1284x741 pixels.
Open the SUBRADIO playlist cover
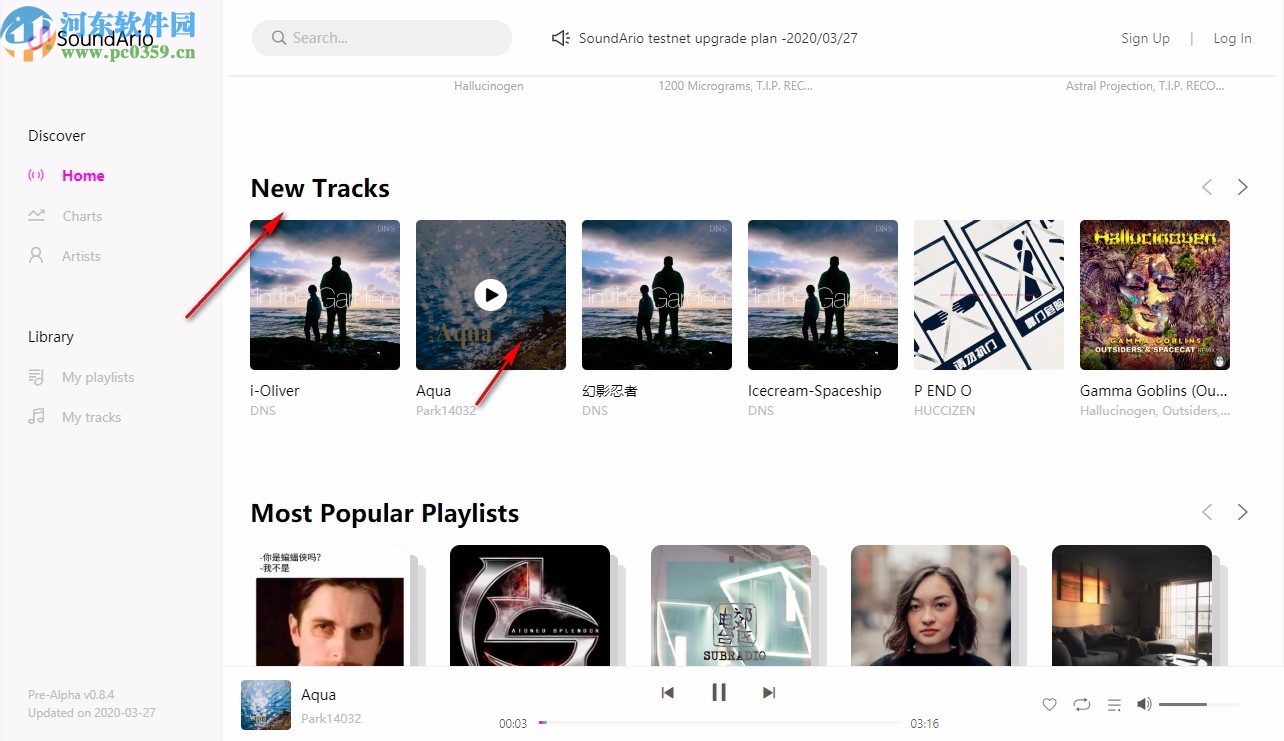pyautogui.click(x=731, y=605)
